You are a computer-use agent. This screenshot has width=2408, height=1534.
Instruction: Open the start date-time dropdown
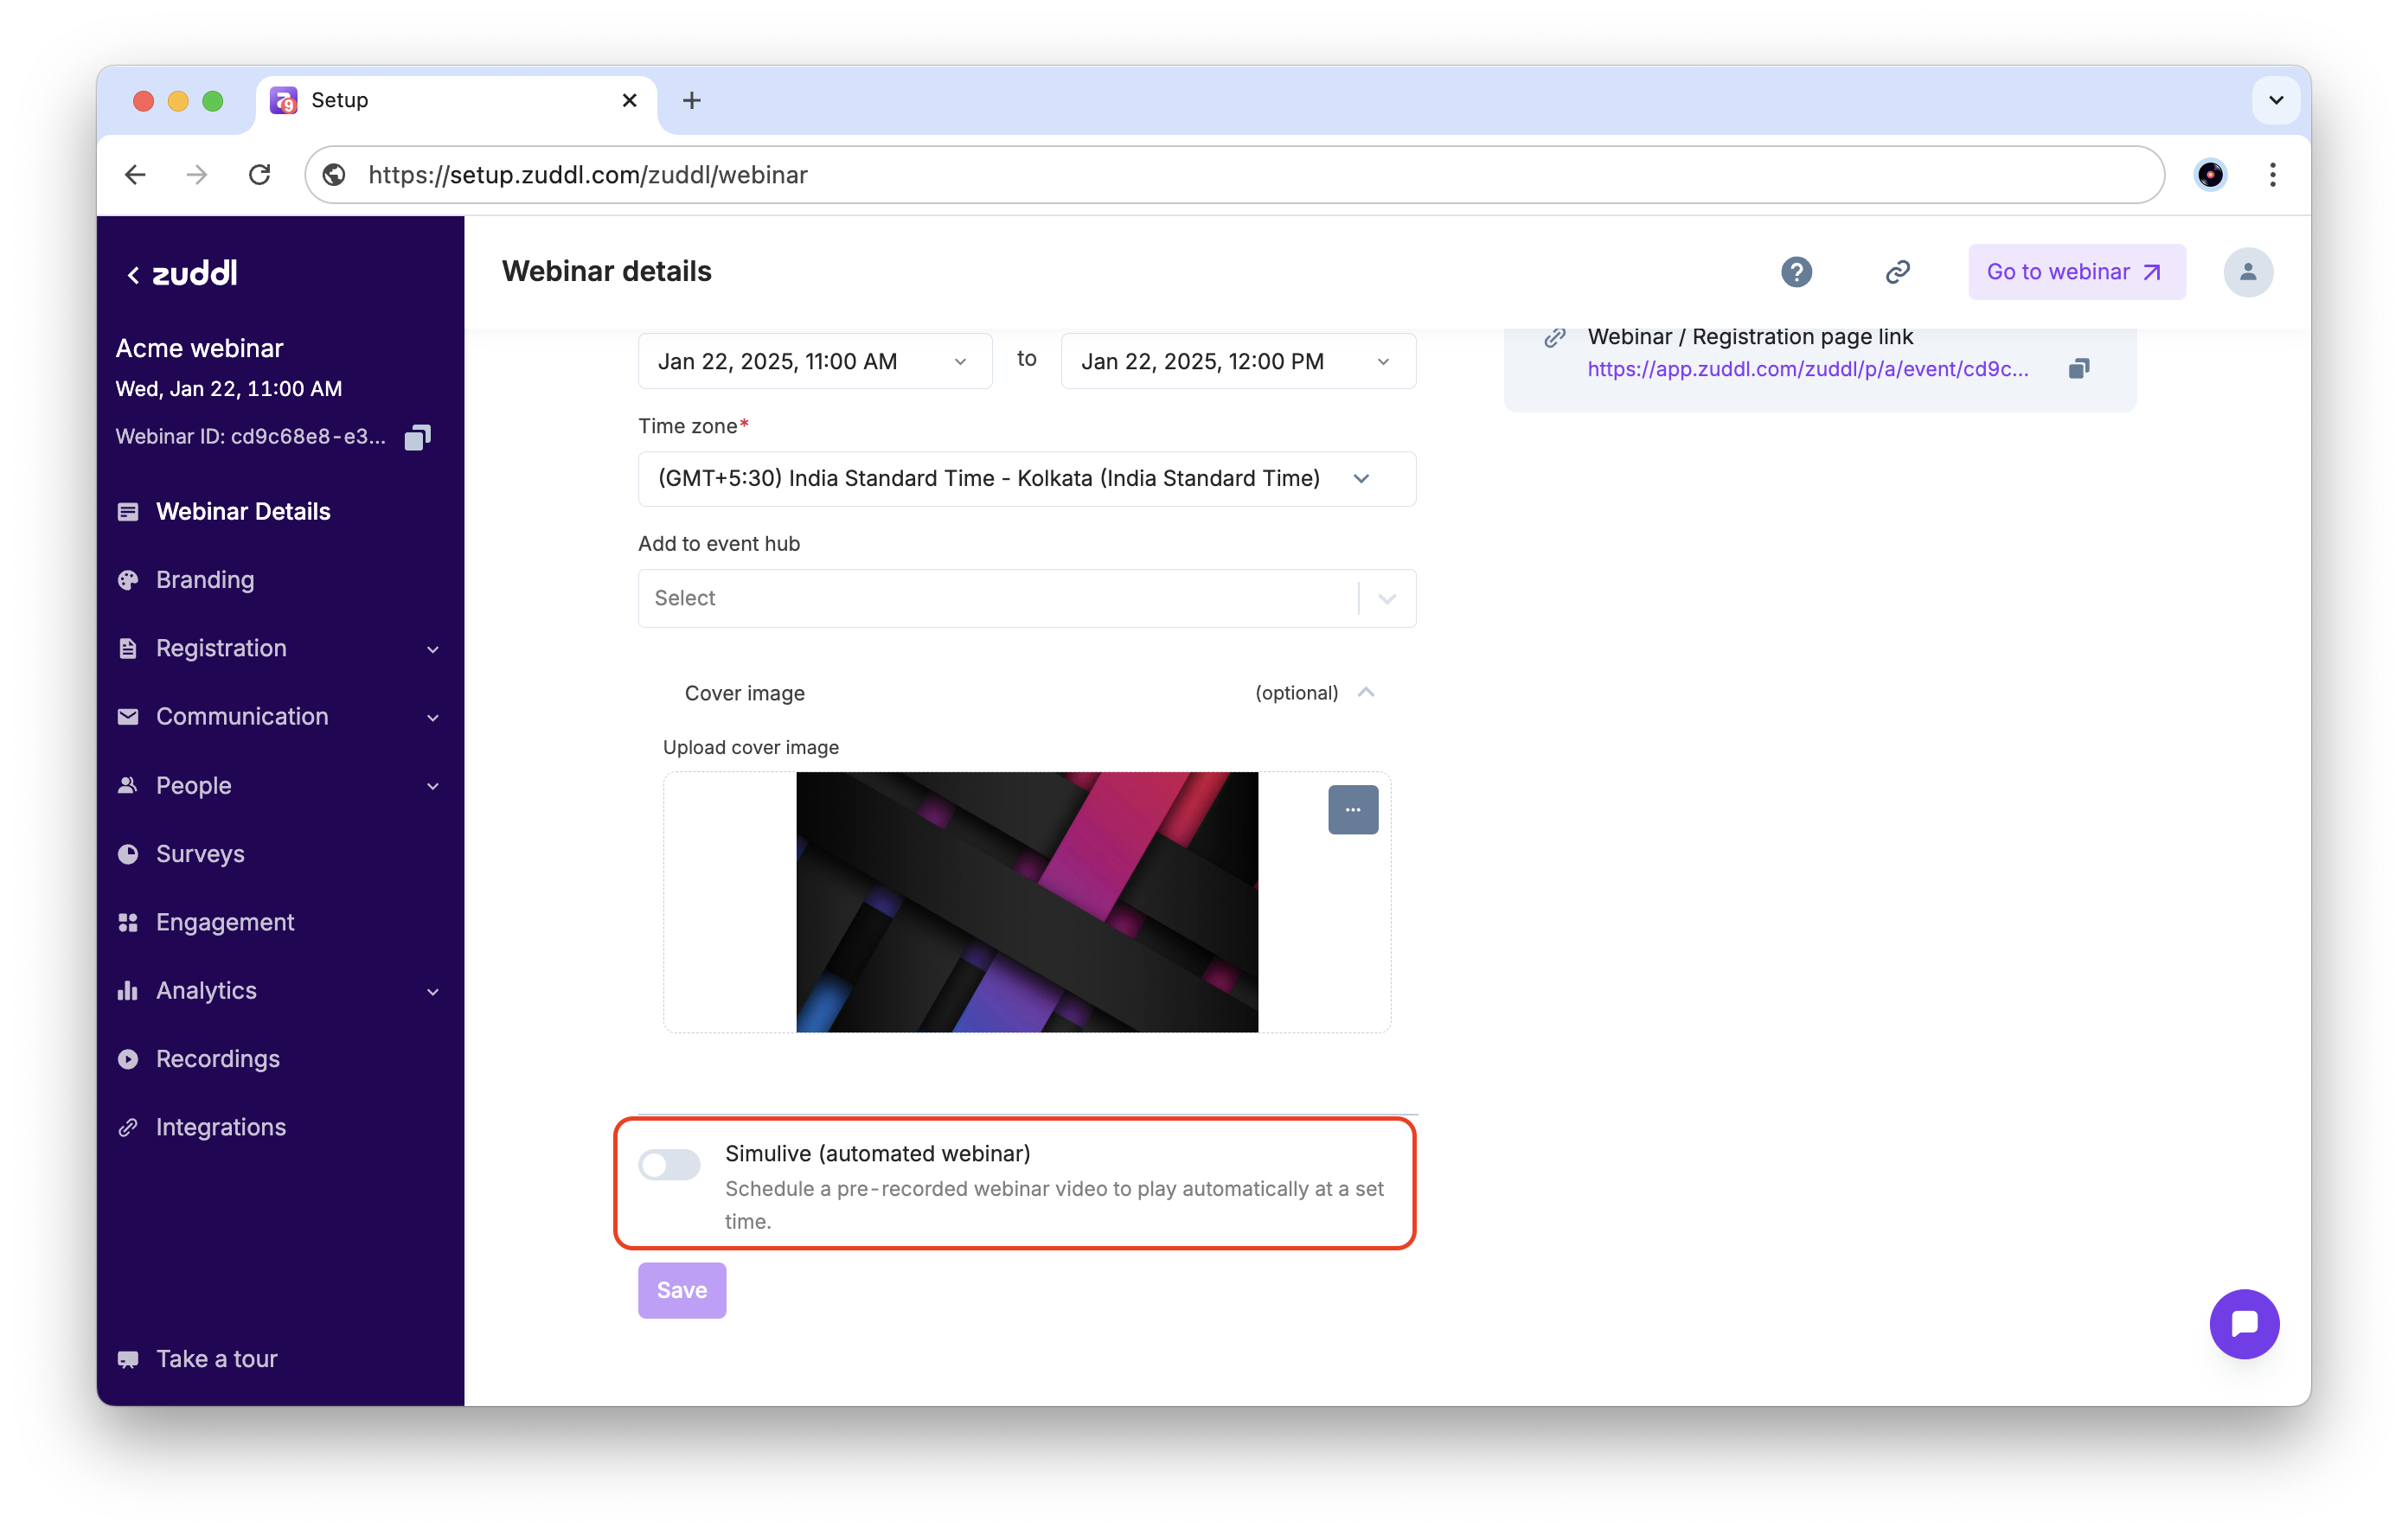pyautogui.click(x=814, y=361)
